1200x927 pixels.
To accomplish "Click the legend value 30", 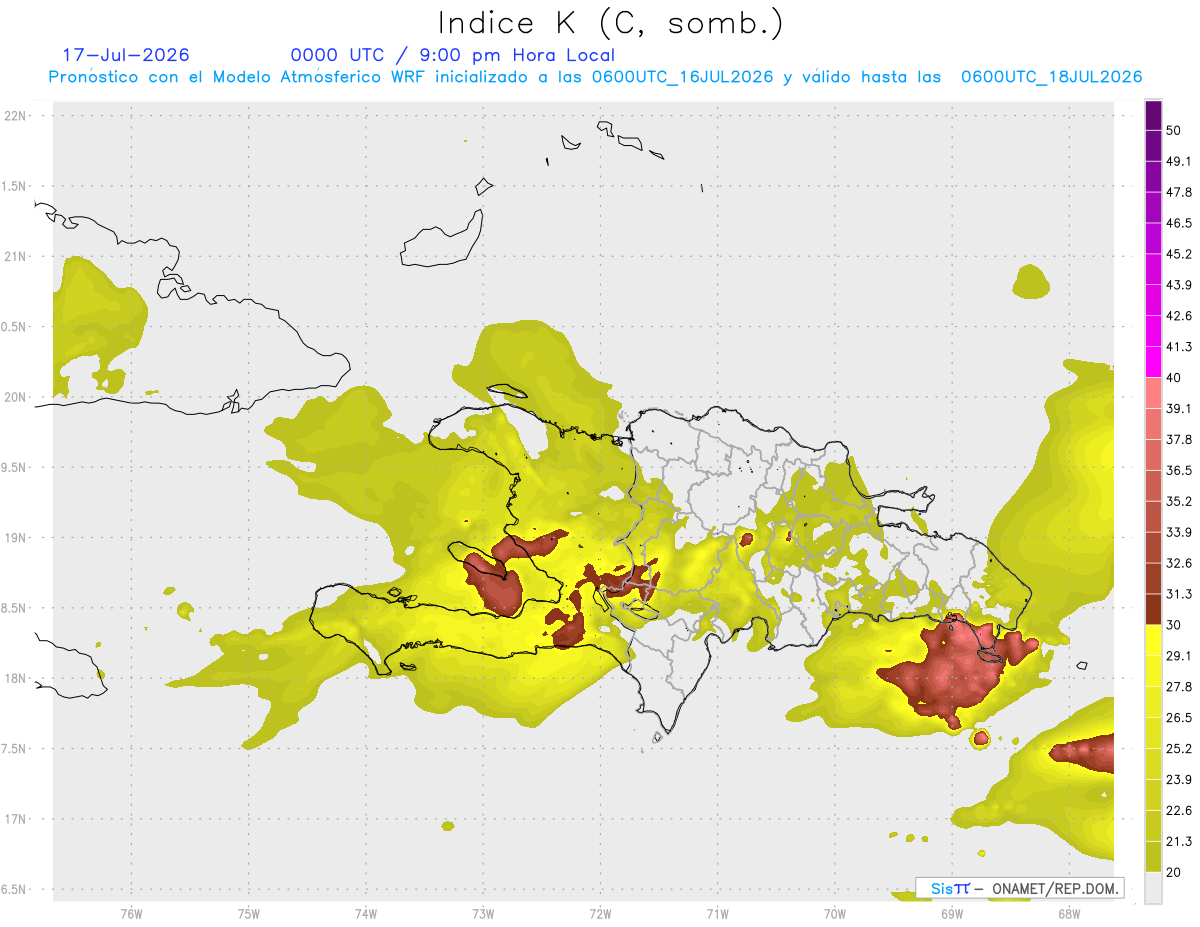I will point(1173,625).
